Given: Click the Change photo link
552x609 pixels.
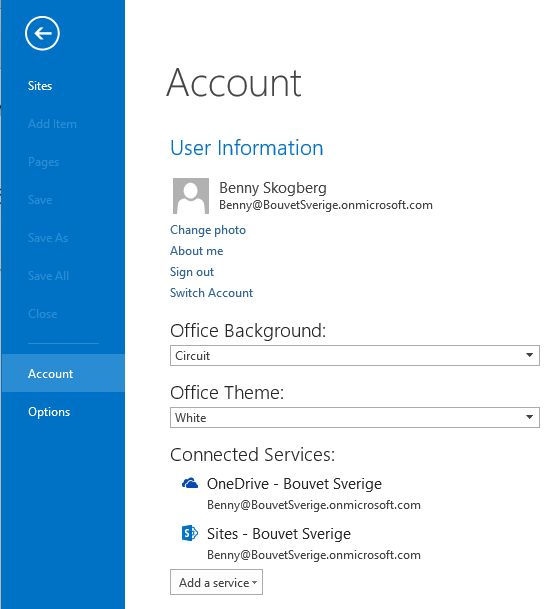Looking at the screenshot, I should [208, 230].
